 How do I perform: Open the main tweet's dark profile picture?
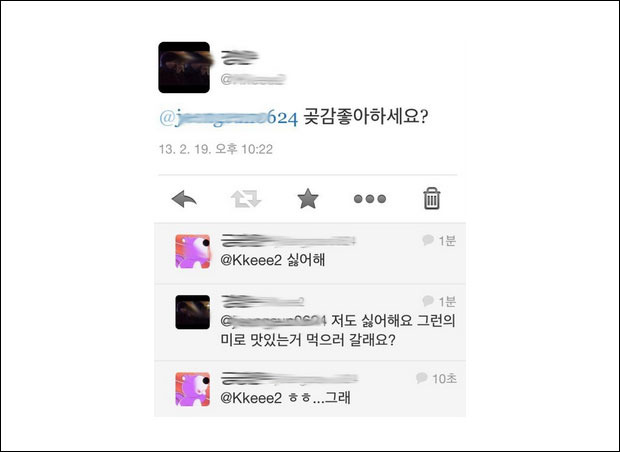(184, 67)
